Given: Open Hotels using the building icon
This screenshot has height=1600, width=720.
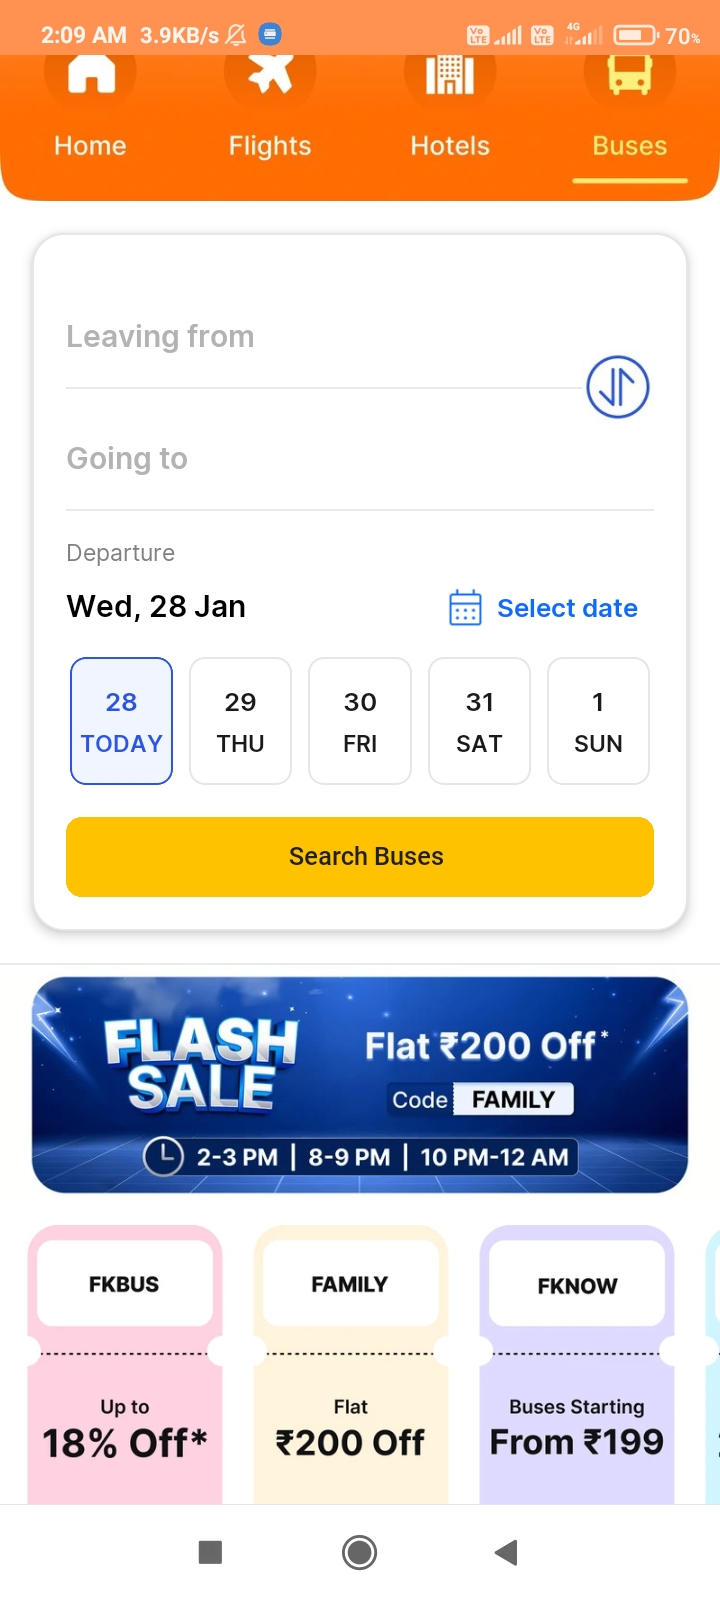Looking at the screenshot, I should click(449, 75).
